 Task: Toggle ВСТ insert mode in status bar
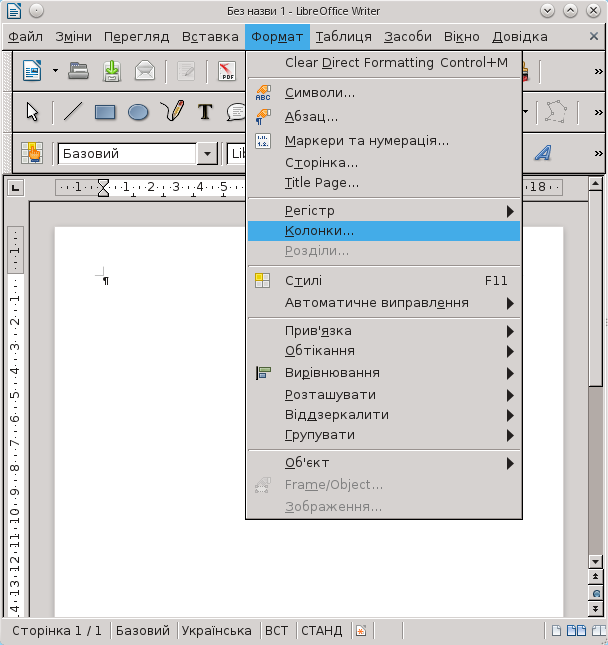(276, 631)
